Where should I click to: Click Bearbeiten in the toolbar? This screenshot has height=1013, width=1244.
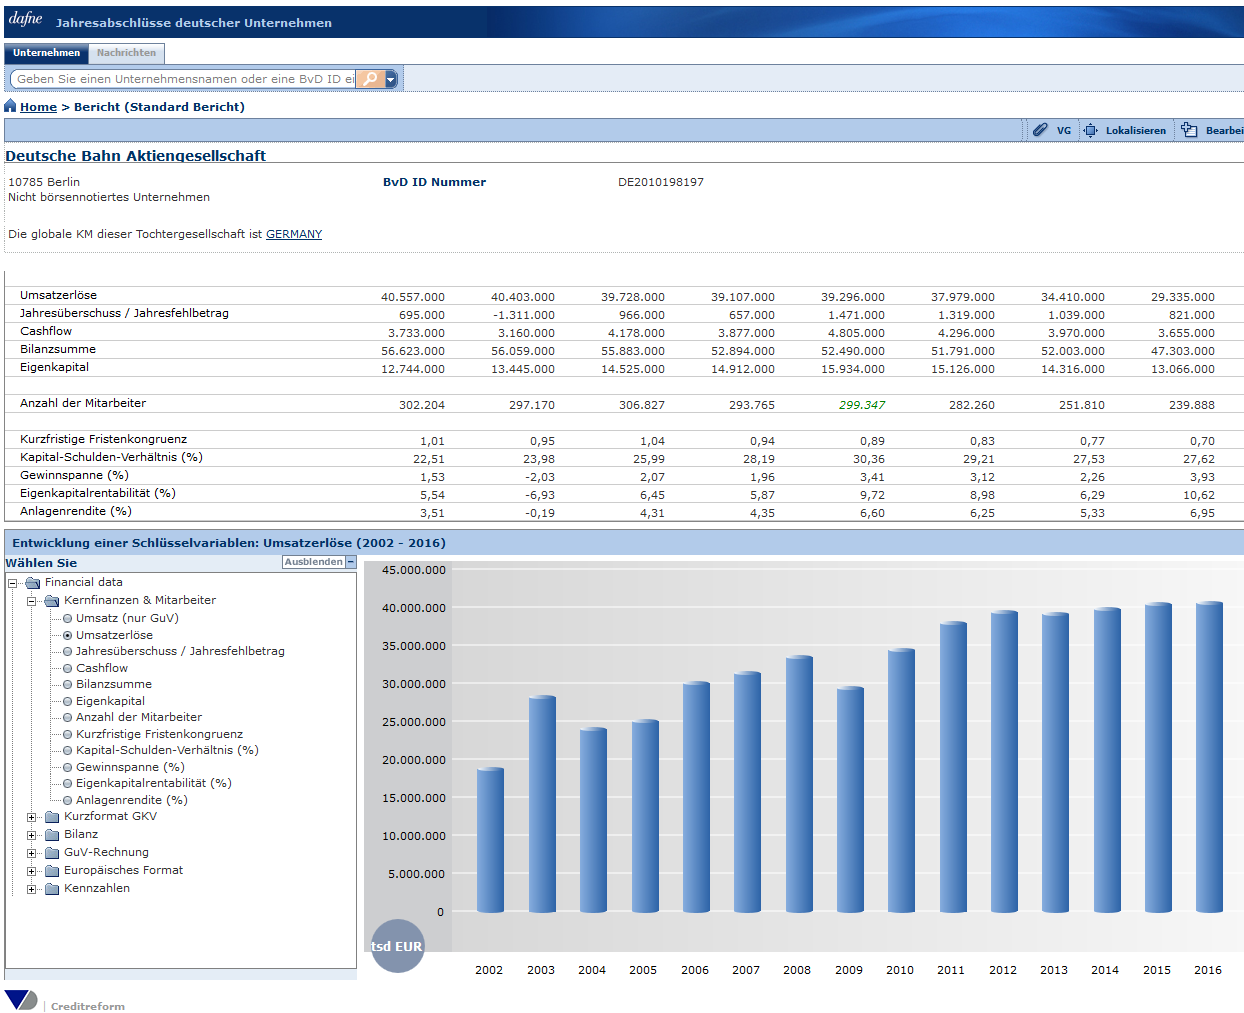click(1224, 131)
